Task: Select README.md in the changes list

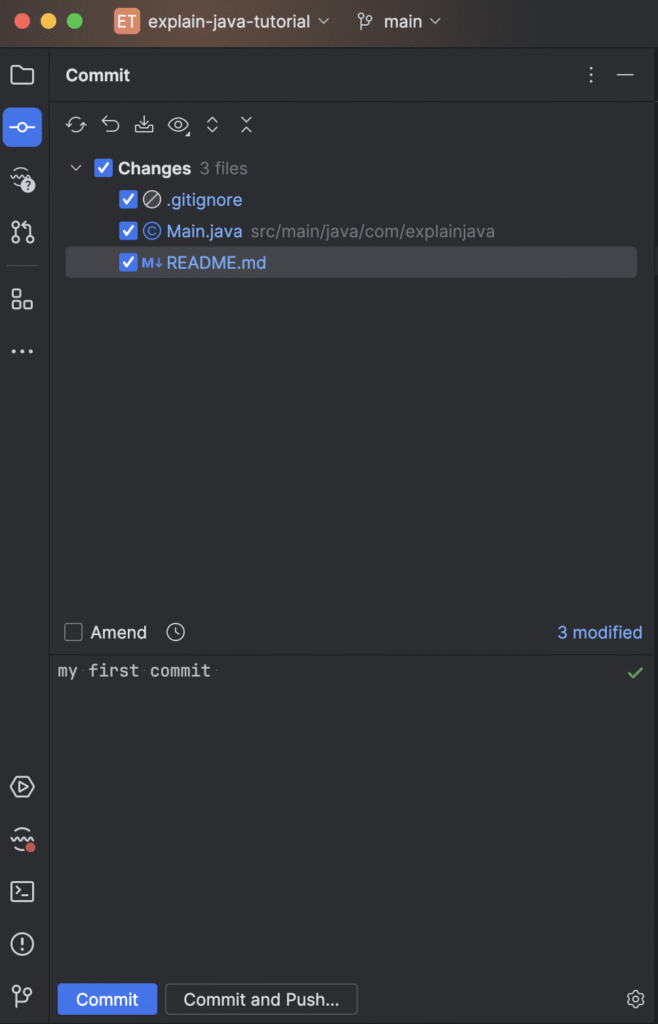Action: coord(216,263)
